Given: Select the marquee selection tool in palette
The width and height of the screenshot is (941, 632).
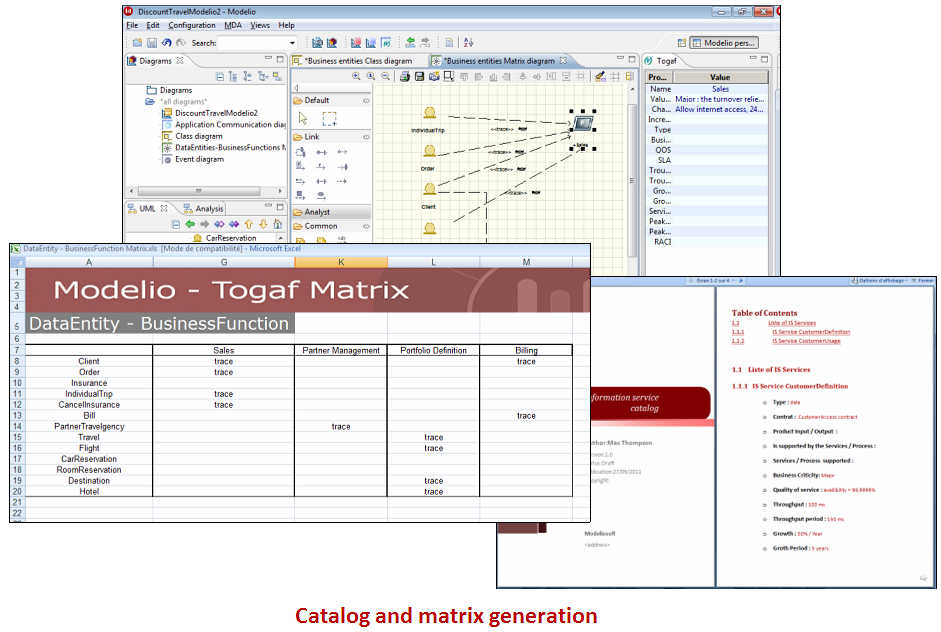Looking at the screenshot, I should pyautogui.click(x=329, y=118).
